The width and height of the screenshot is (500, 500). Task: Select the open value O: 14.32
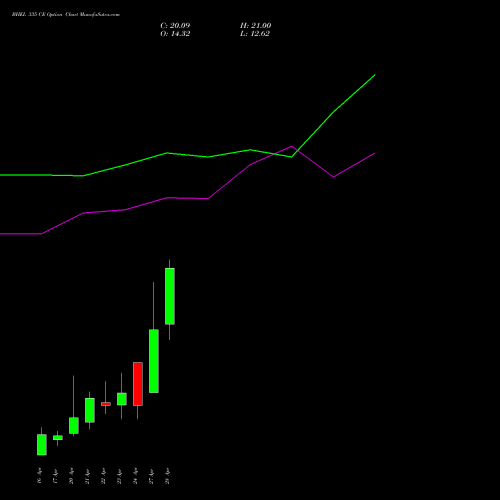(175, 34)
